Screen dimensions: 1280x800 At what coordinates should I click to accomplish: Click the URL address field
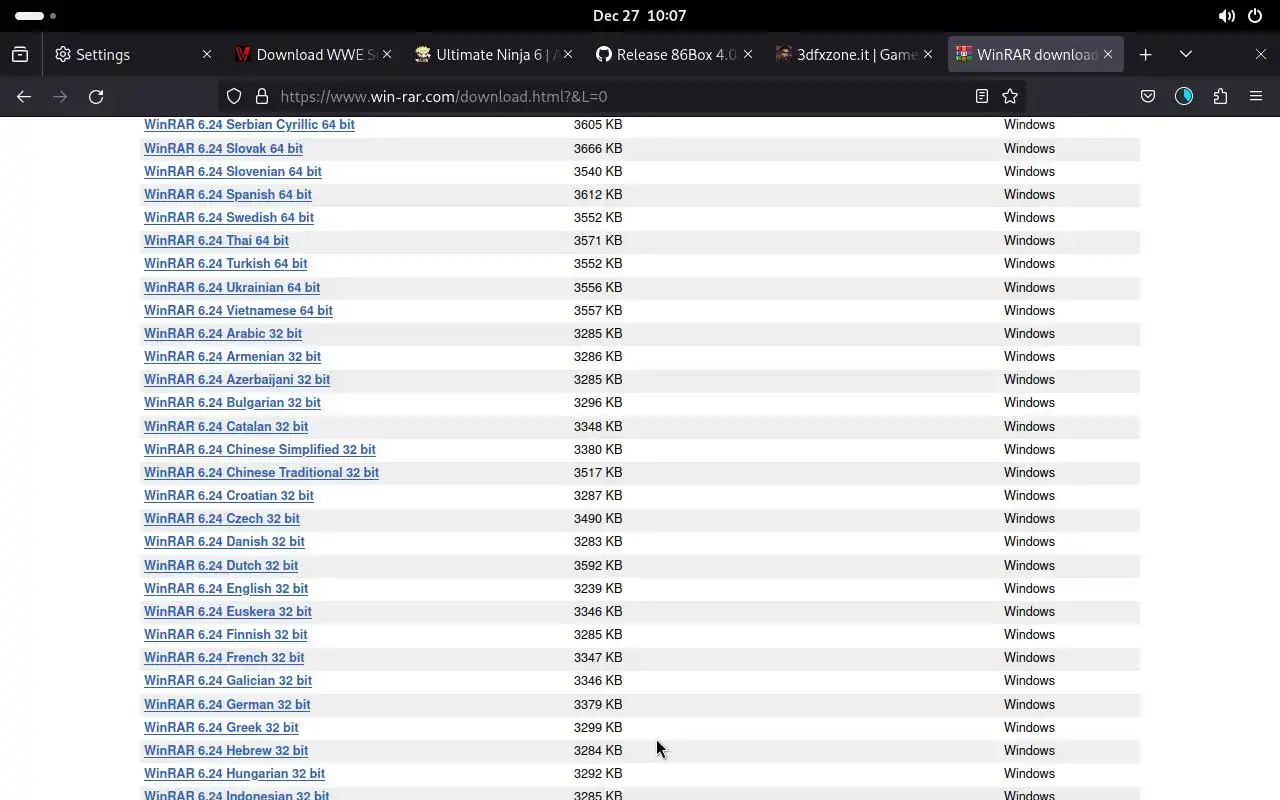(620, 96)
